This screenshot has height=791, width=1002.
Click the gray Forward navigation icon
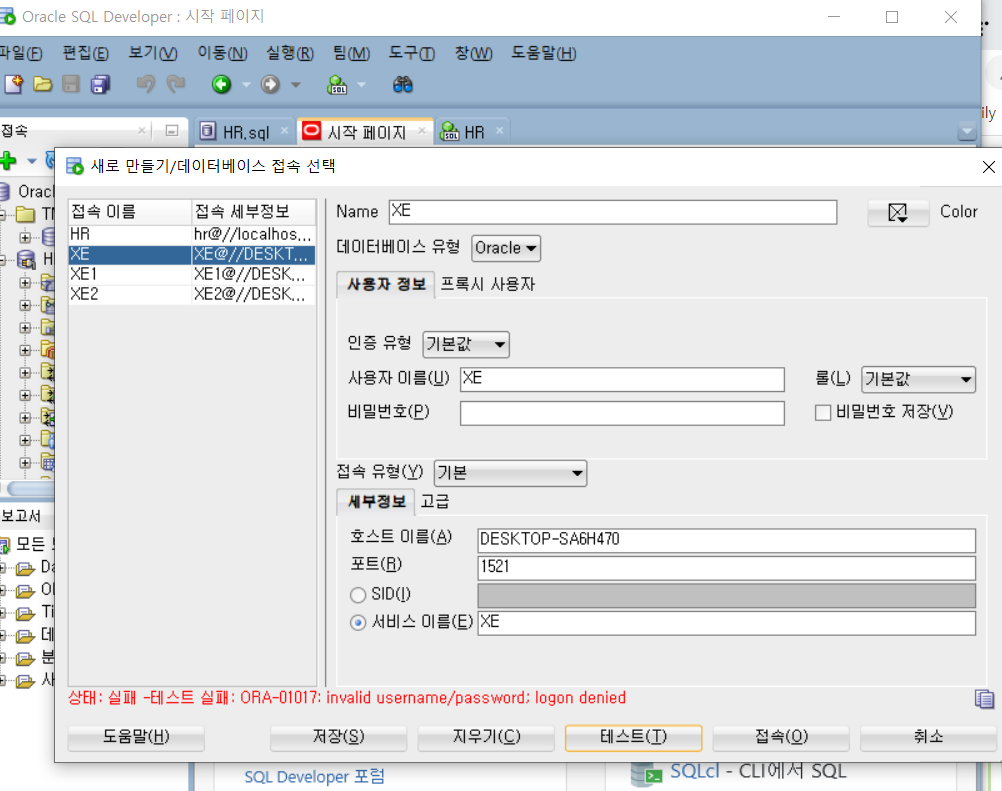[270, 84]
